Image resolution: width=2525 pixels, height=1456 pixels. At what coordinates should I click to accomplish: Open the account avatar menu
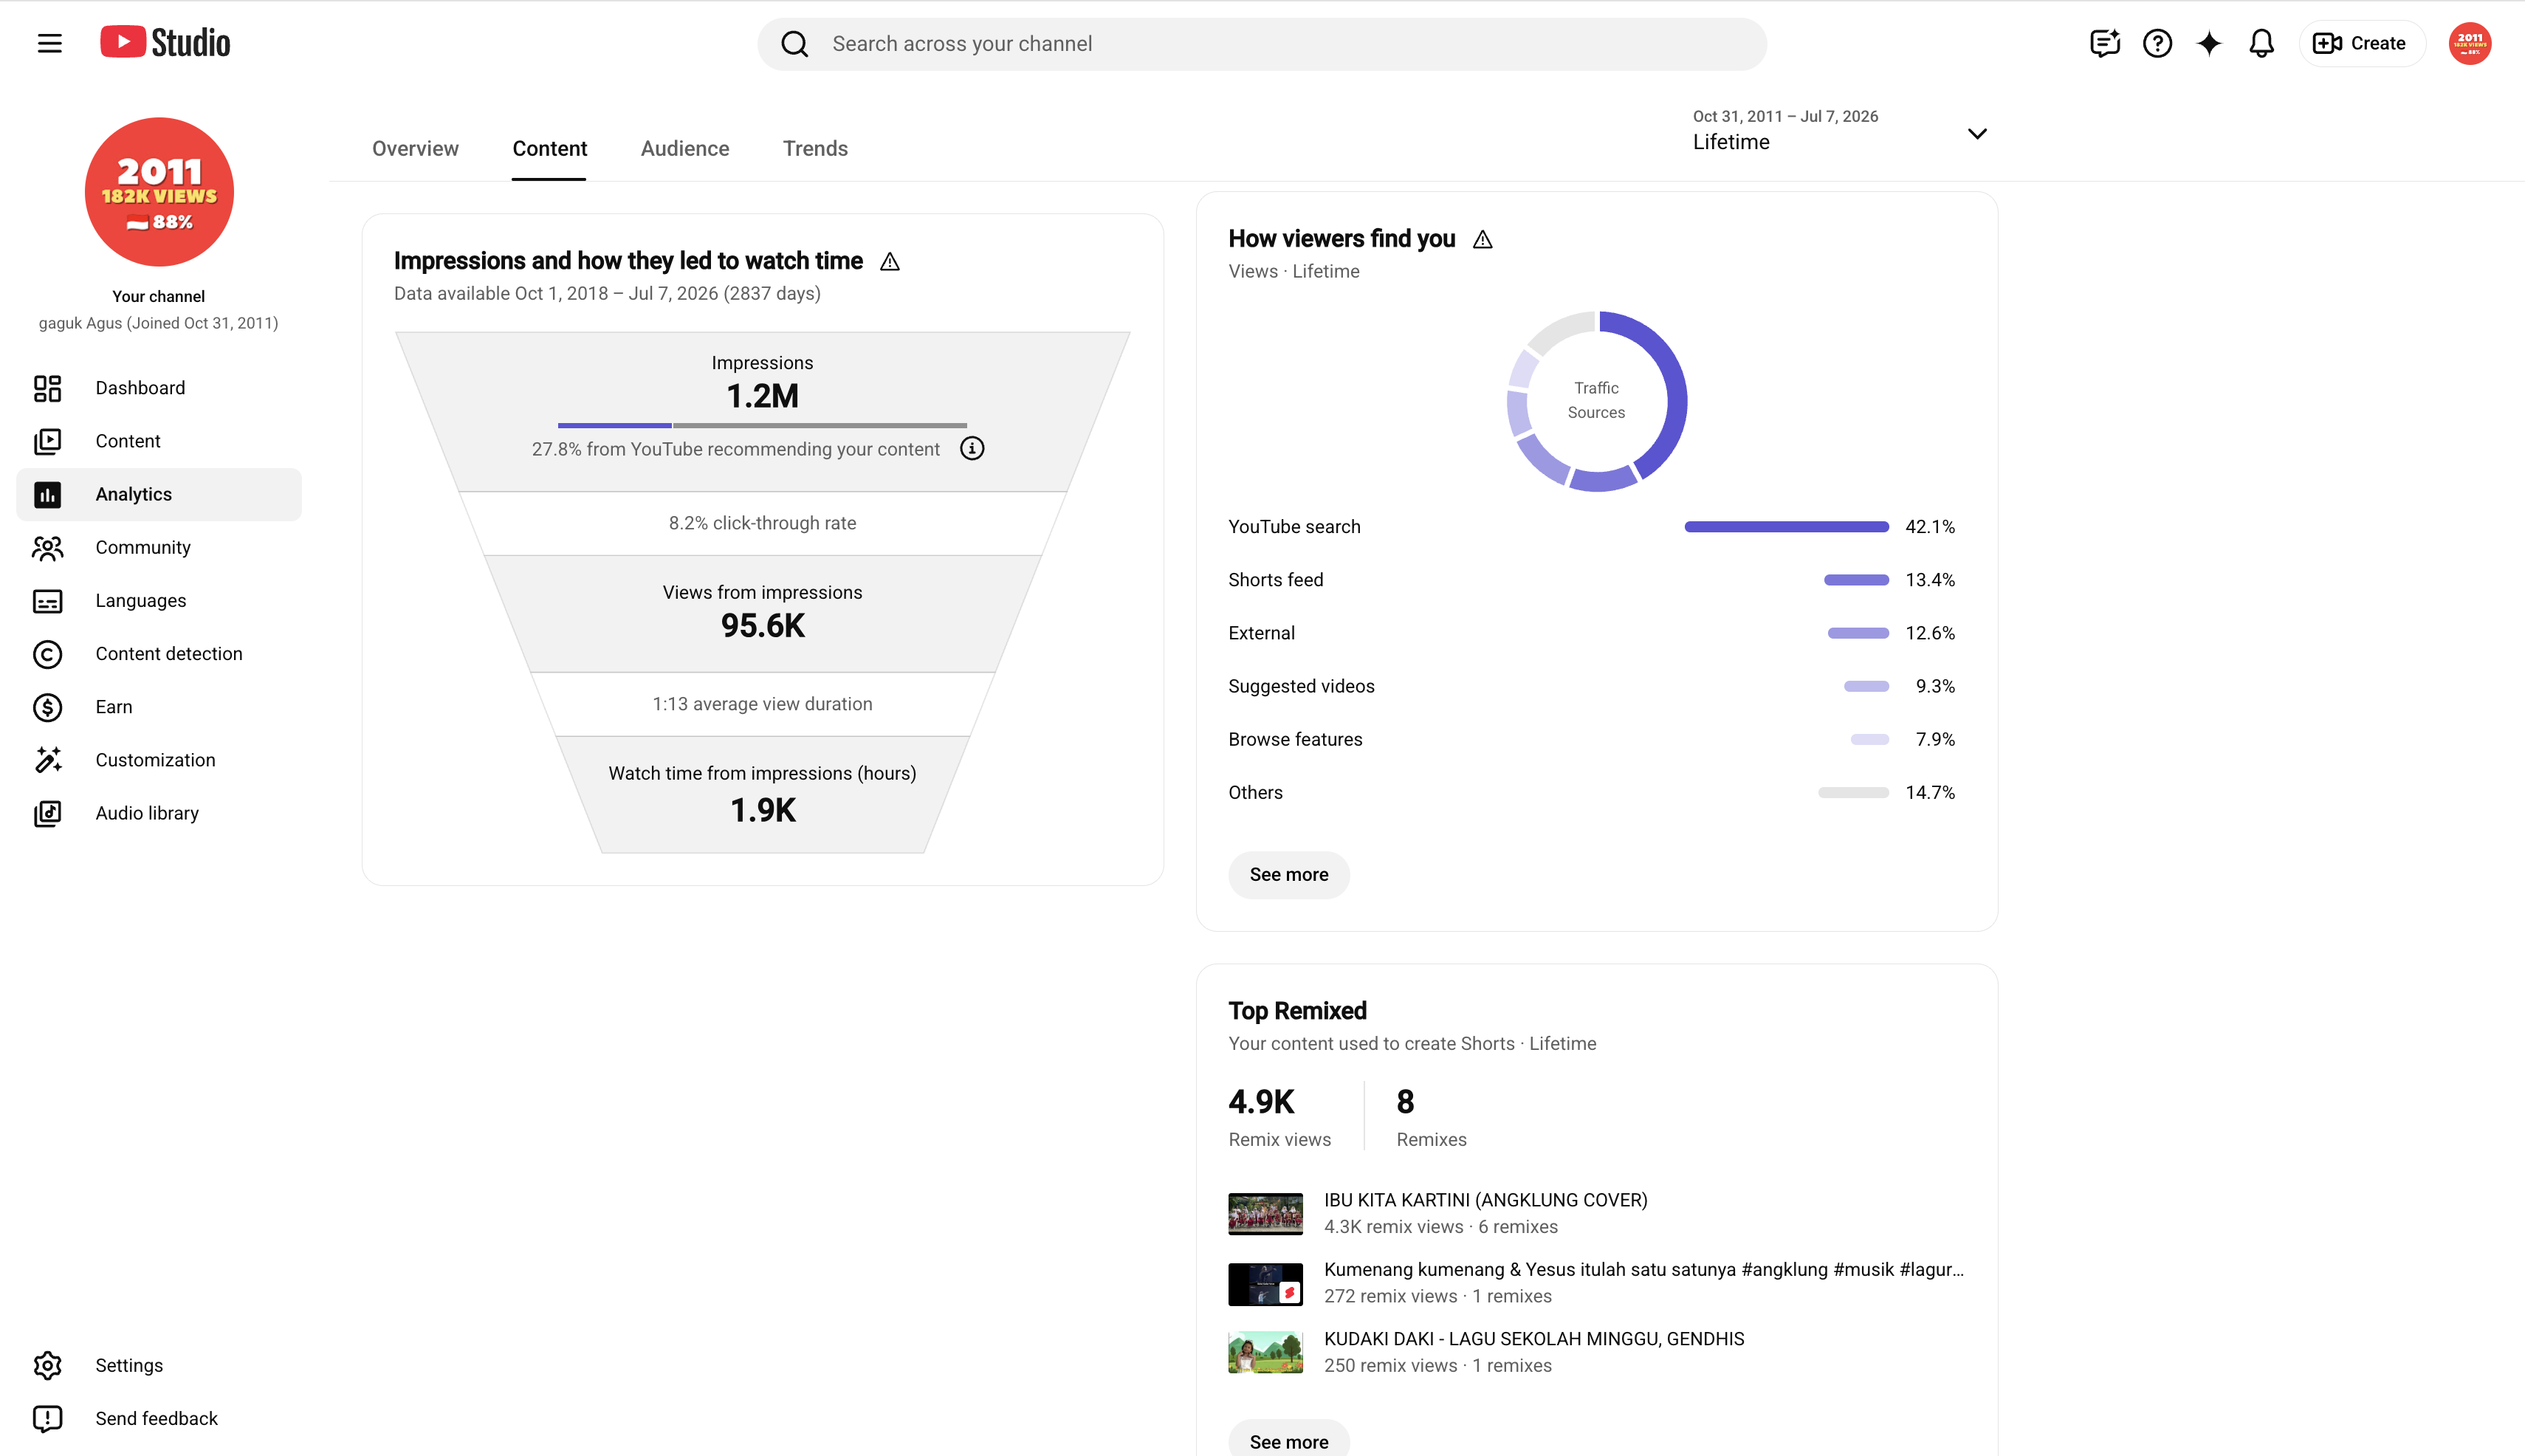(x=2469, y=43)
